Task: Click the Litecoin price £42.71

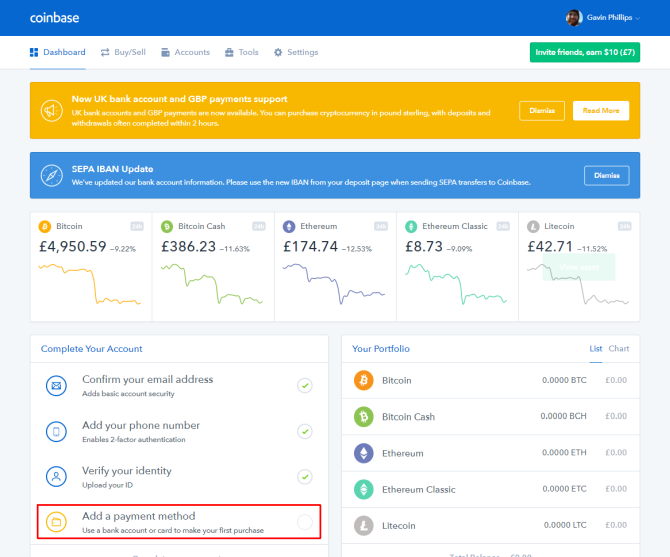Action: pyautogui.click(x=550, y=246)
